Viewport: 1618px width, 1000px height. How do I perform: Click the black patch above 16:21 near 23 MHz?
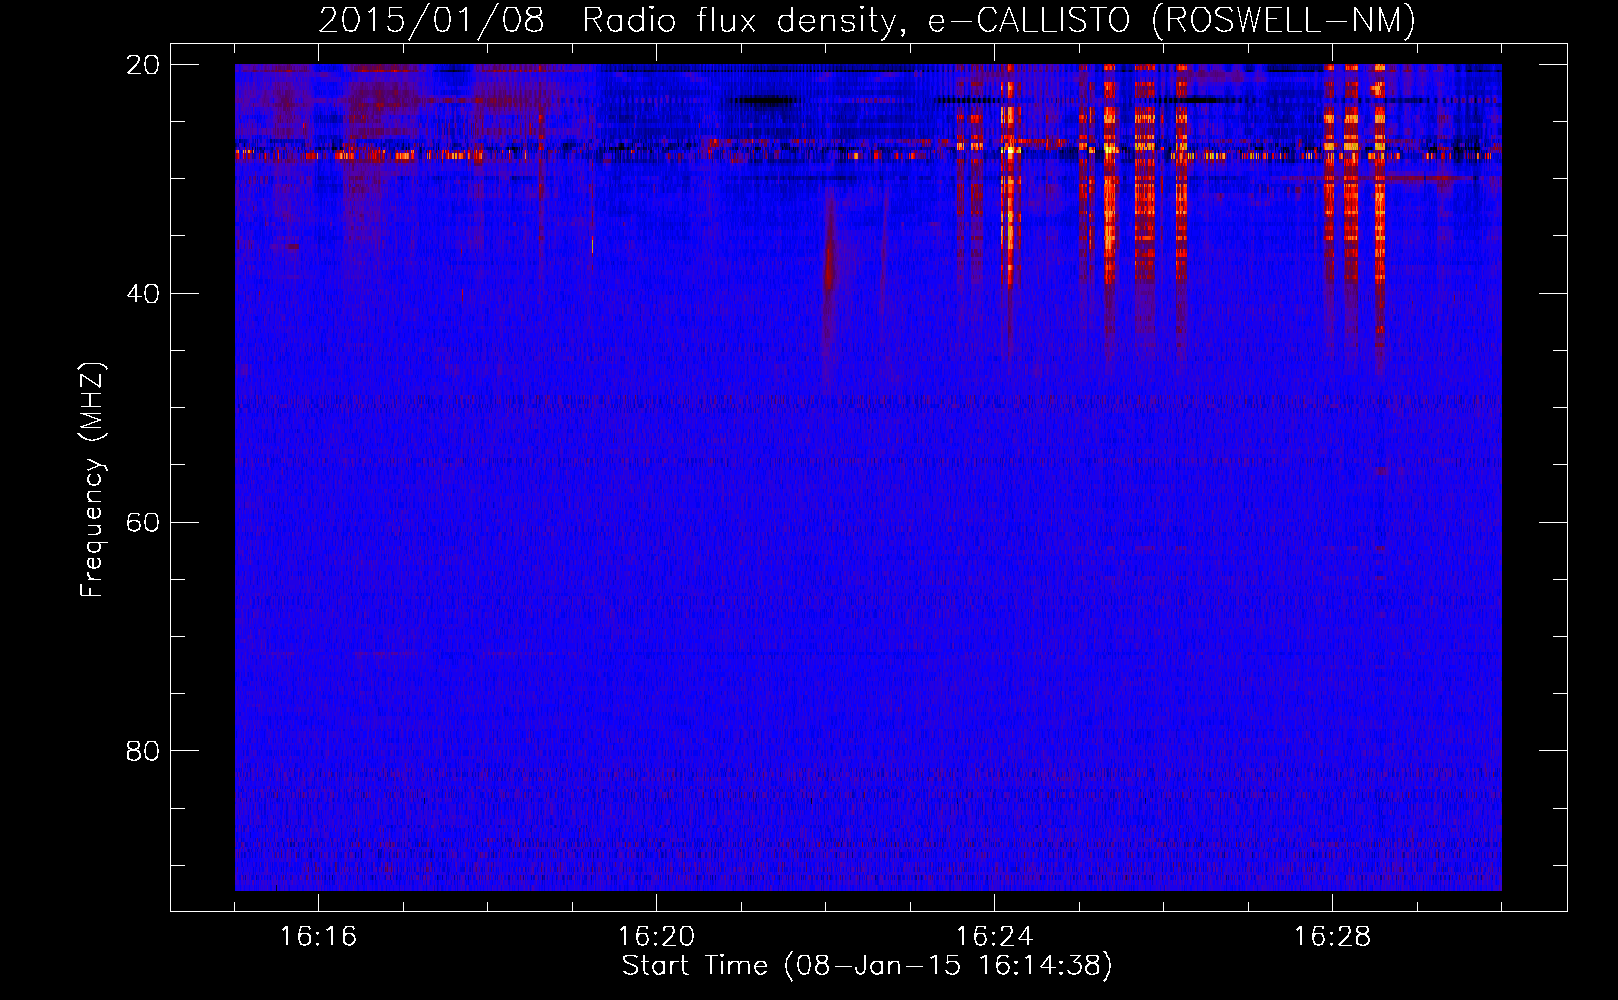[765, 100]
